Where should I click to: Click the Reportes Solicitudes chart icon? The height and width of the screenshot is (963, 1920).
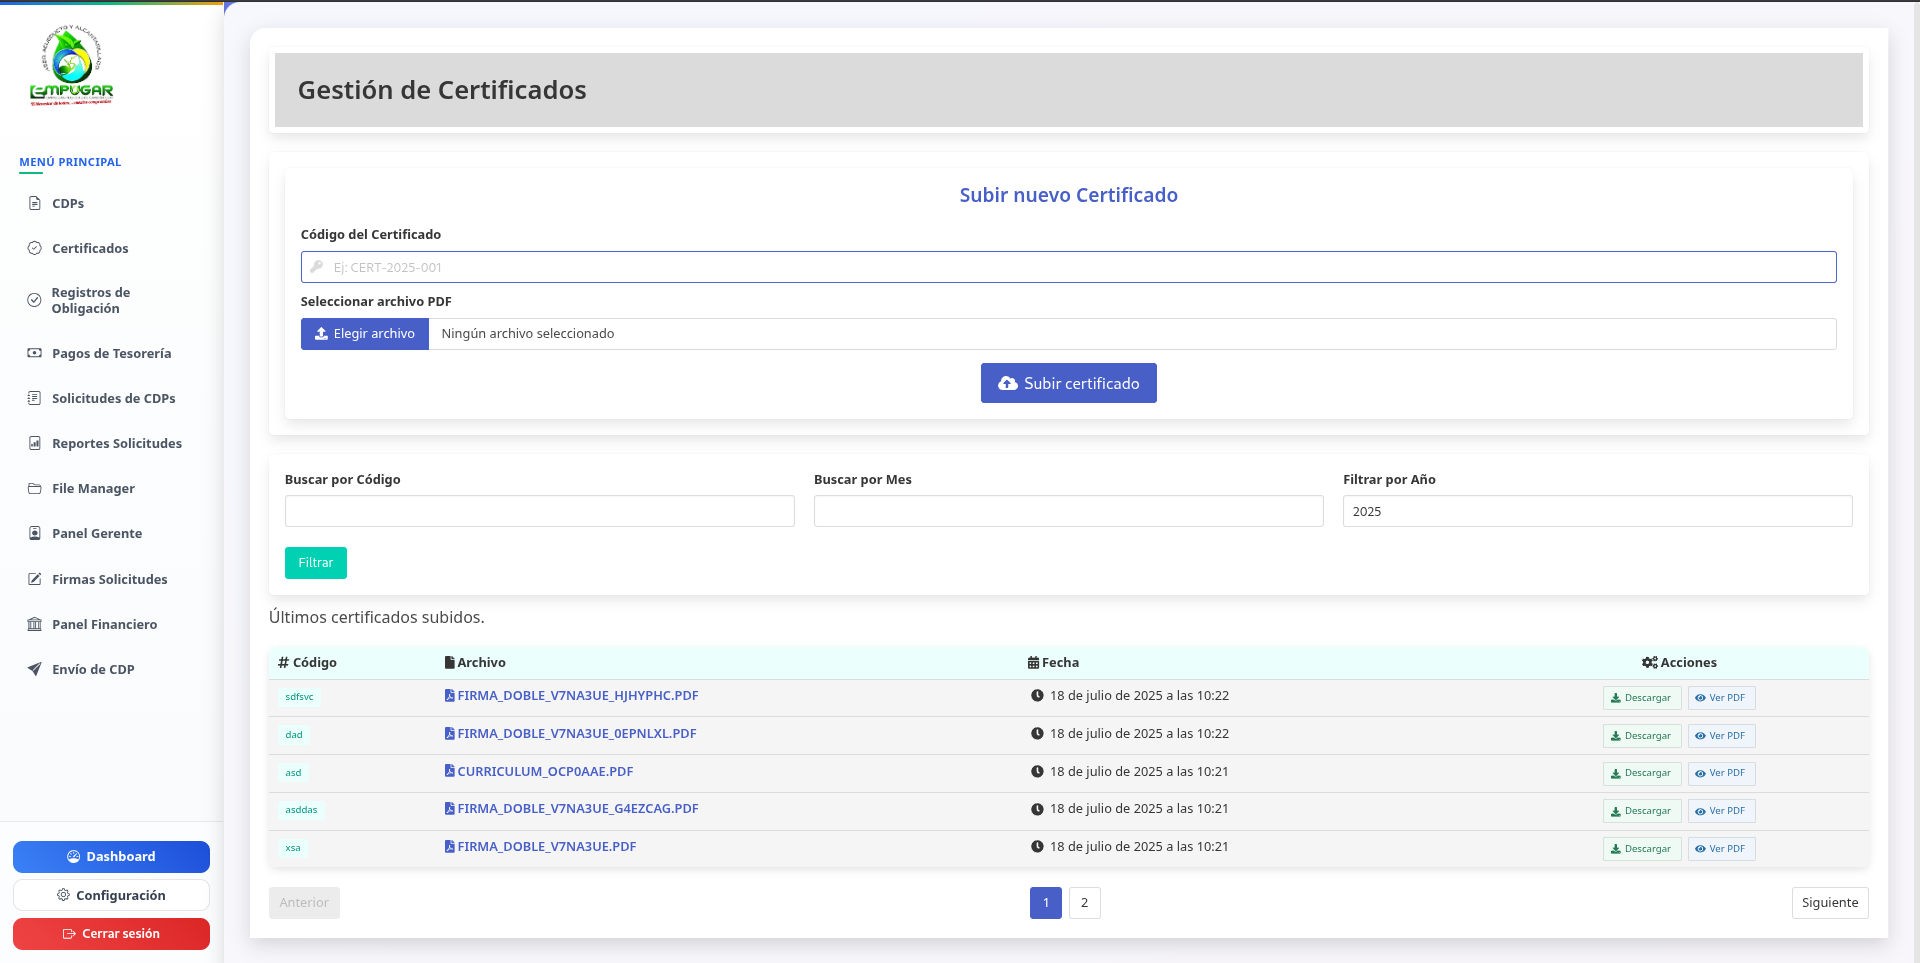tap(34, 443)
